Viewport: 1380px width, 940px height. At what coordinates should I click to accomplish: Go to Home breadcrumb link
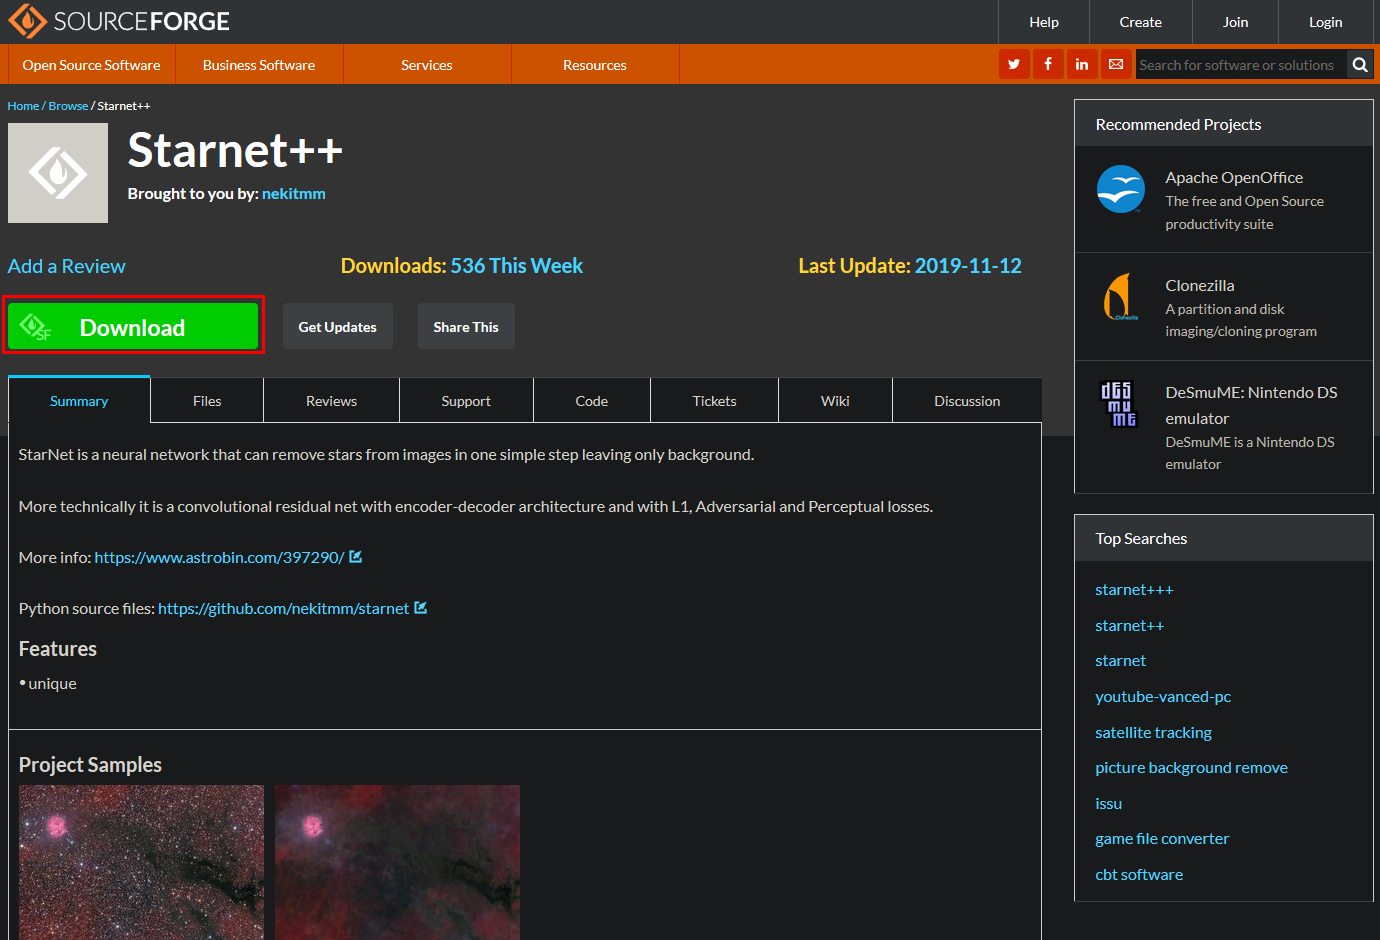(24, 106)
